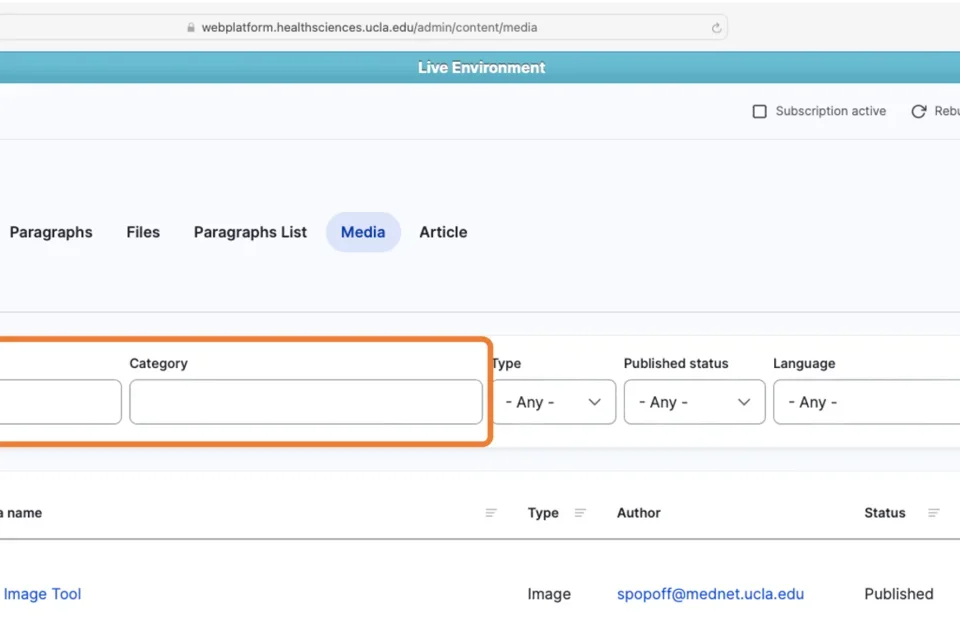Click the Subscription active label
Screen dimensions: 960x640
click(831, 111)
